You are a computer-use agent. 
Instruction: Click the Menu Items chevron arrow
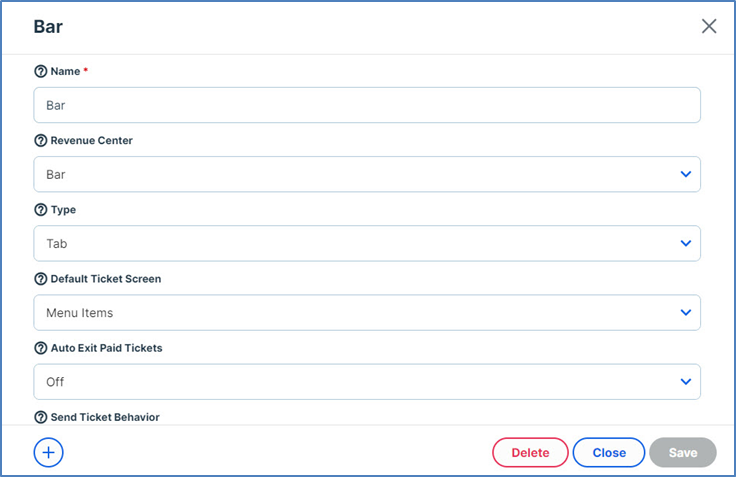(686, 312)
